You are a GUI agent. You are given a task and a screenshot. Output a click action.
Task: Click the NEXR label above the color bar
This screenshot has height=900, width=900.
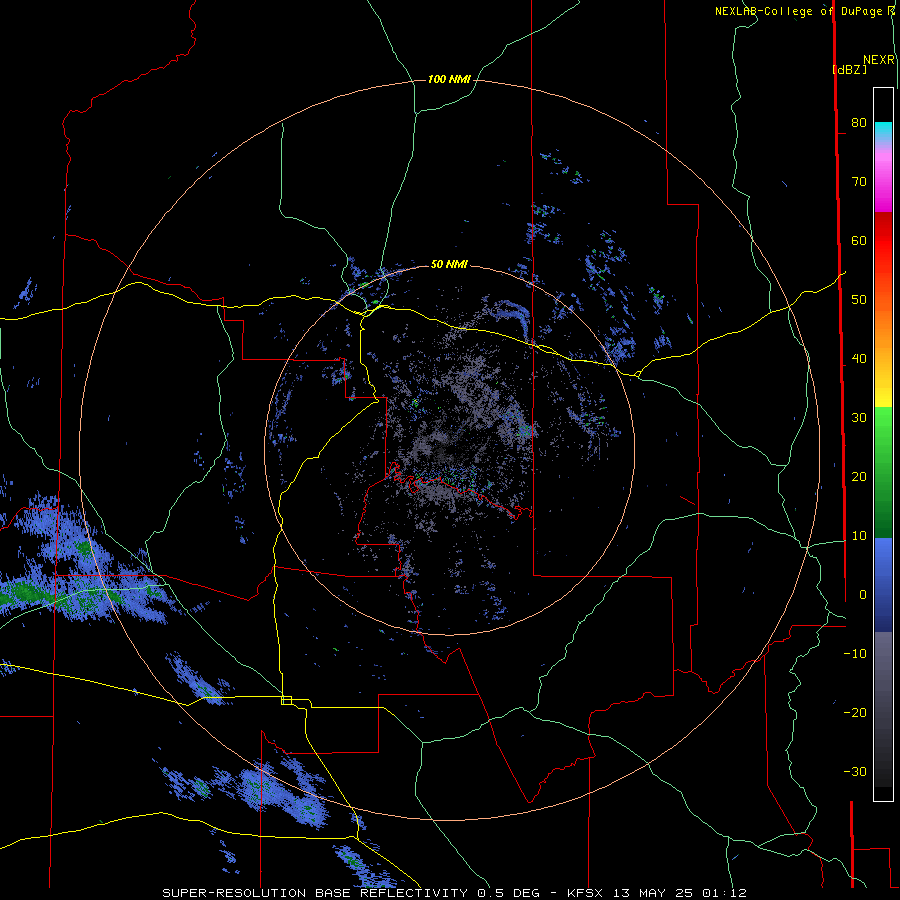pos(879,60)
